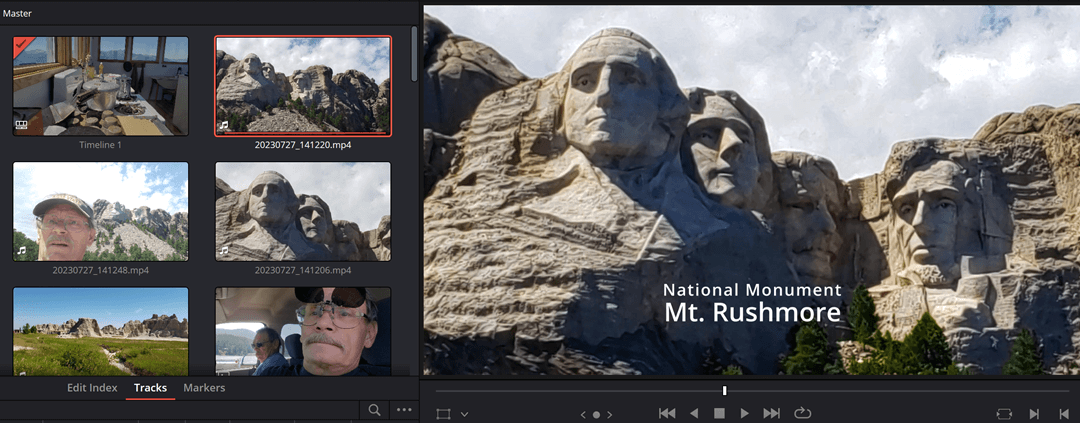Click the go-to-next-edit bar icon
Viewport: 1080px width, 423px height.
(1034, 413)
